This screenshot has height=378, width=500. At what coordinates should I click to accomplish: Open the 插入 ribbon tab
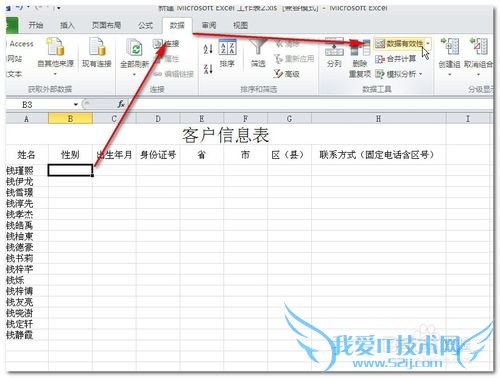pyautogui.click(x=67, y=25)
